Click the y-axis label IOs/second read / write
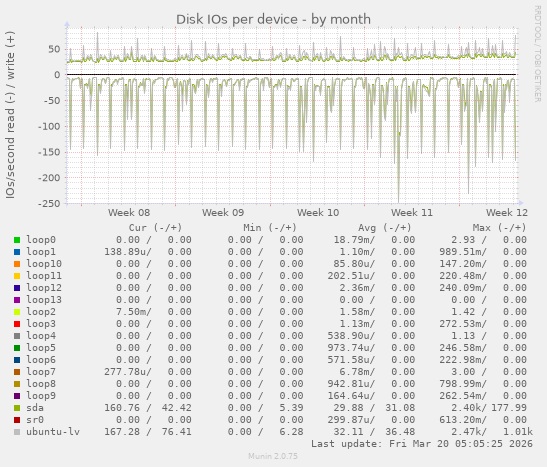The height and width of the screenshot is (467, 547). (10, 115)
